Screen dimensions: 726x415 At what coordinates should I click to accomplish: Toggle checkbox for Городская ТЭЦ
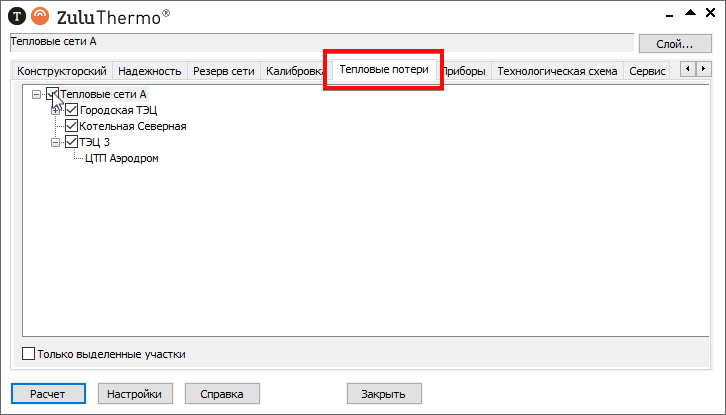pos(71,110)
